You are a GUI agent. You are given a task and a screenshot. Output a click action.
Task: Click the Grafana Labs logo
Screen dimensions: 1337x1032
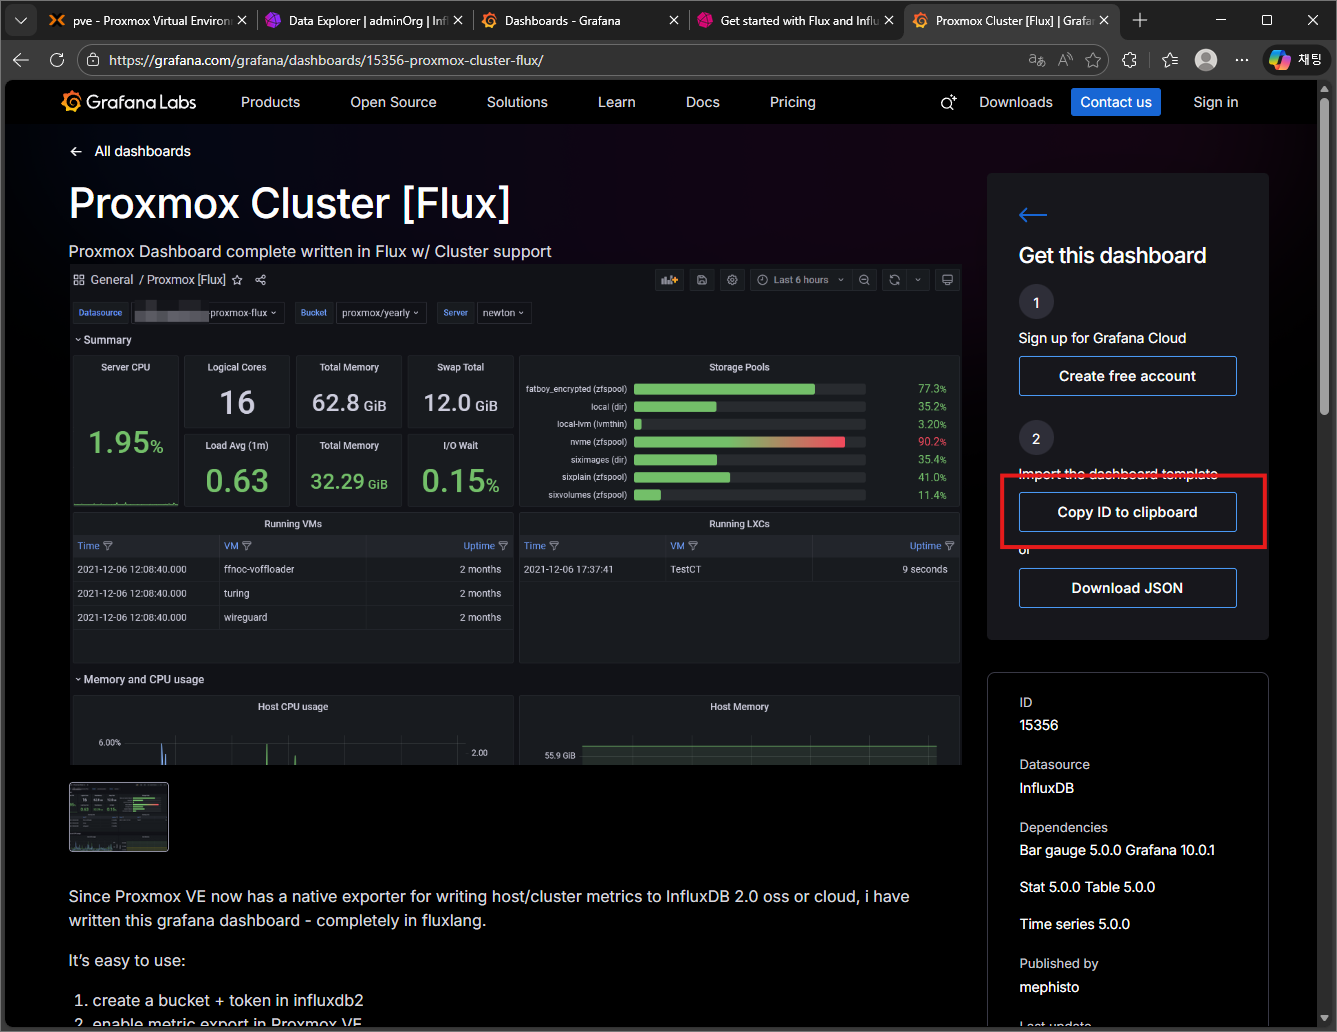tap(128, 102)
